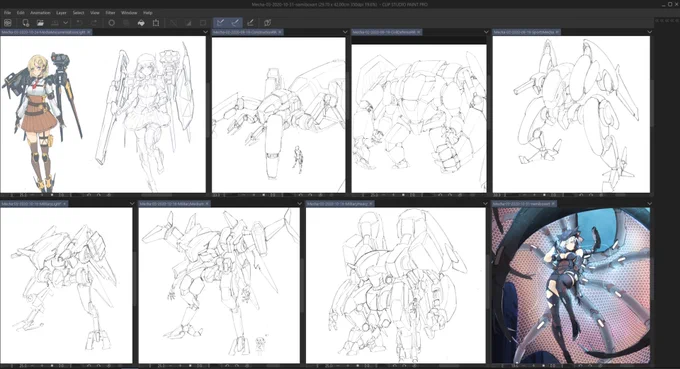The image size is (680, 369).
Task: Open the Select menu
Action: tap(78, 13)
